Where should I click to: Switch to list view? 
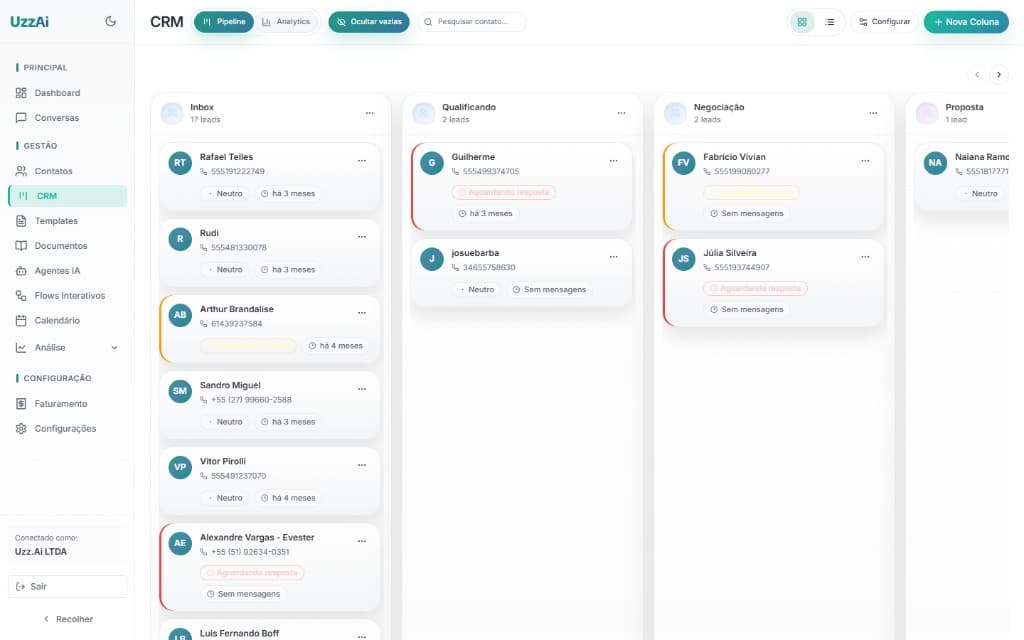coord(829,22)
